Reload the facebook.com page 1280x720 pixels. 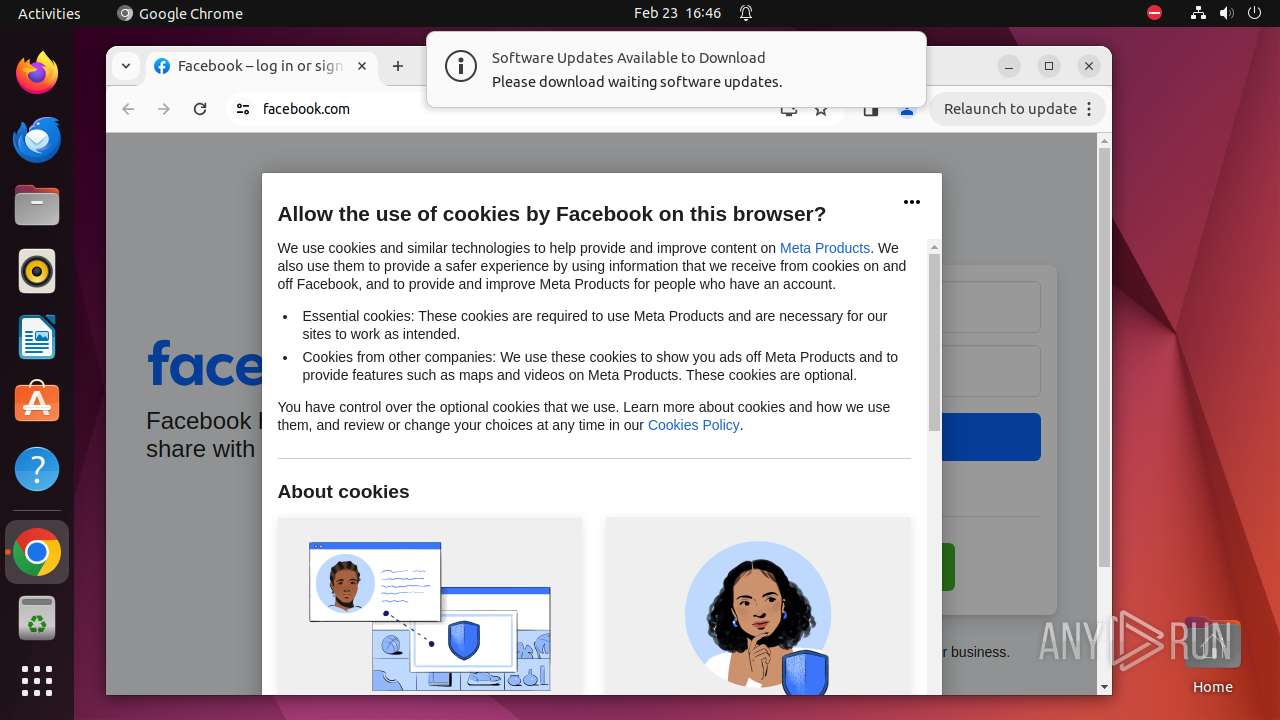tap(200, 109)
